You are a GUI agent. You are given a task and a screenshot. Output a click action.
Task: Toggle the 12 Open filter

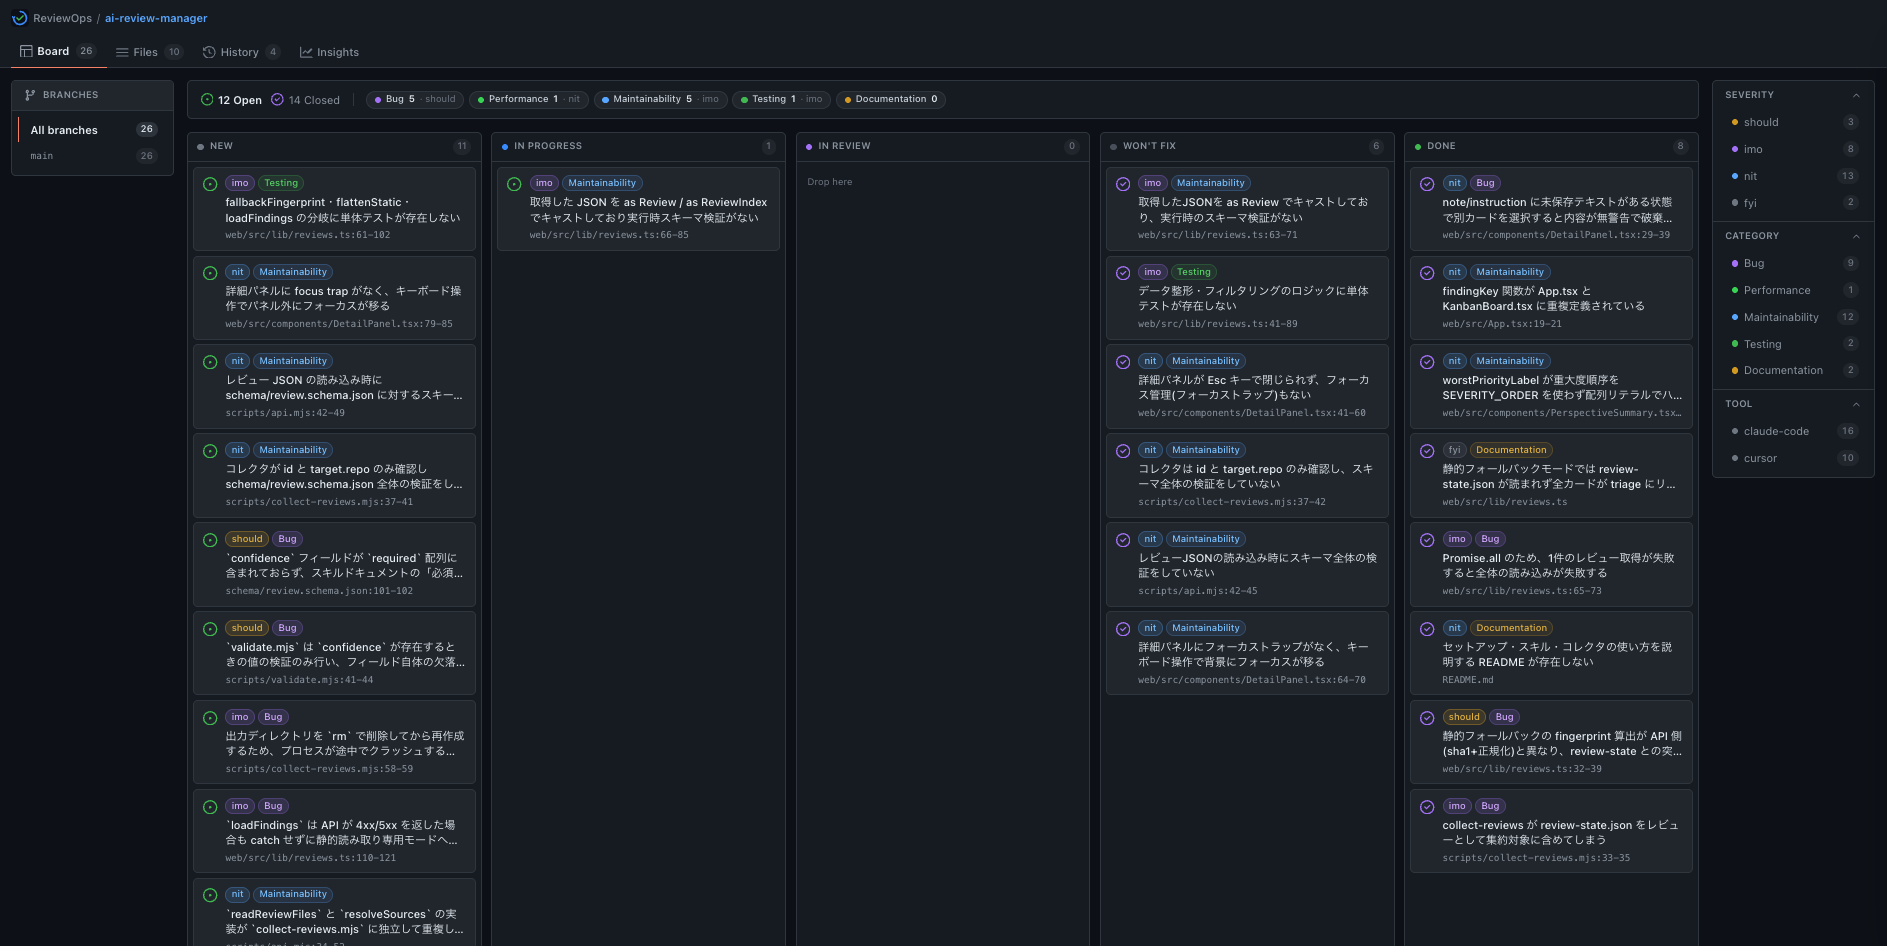(231, 100)
